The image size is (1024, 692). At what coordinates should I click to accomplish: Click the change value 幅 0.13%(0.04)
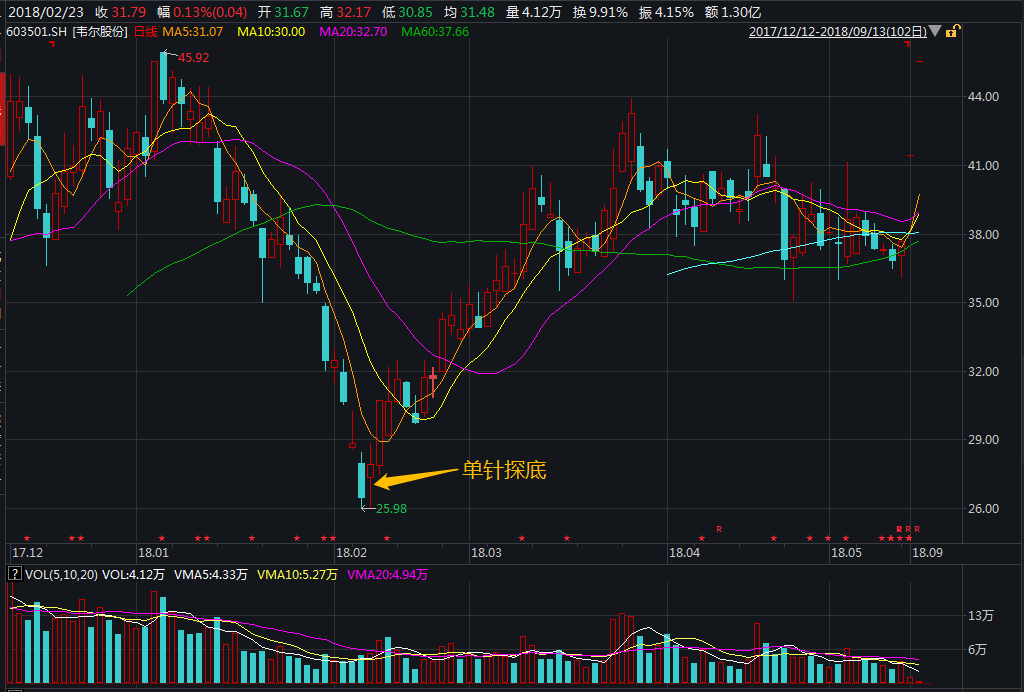[x=202, y=12]
